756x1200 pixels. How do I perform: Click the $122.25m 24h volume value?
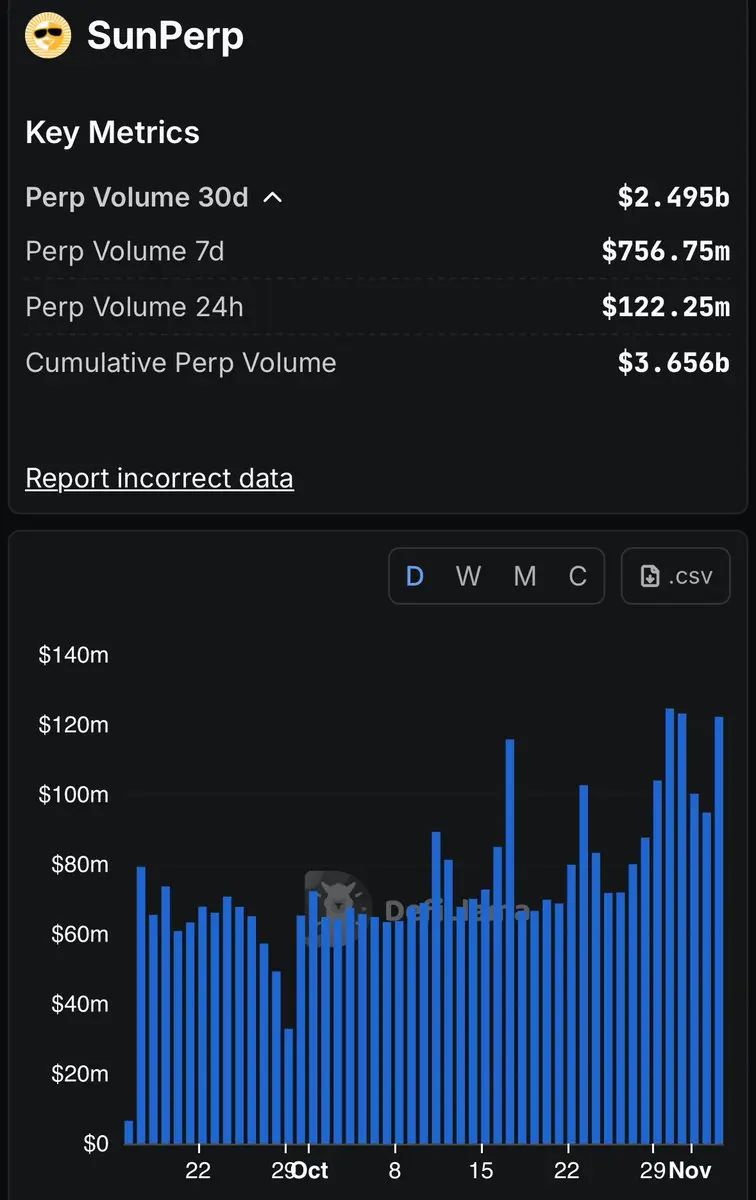[665, 307]
